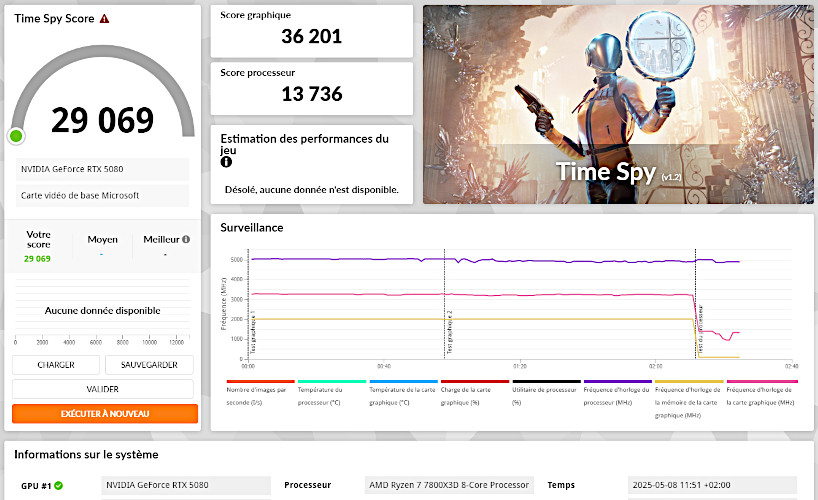The width and height of the screenshot is (818, 500).
Task: Click the Processeur label in system info
Action: coord(307,485)
